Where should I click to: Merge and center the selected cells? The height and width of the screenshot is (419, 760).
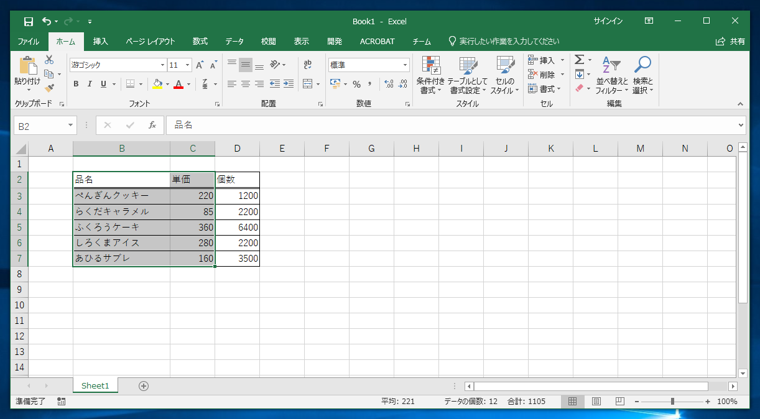[307, 84]
